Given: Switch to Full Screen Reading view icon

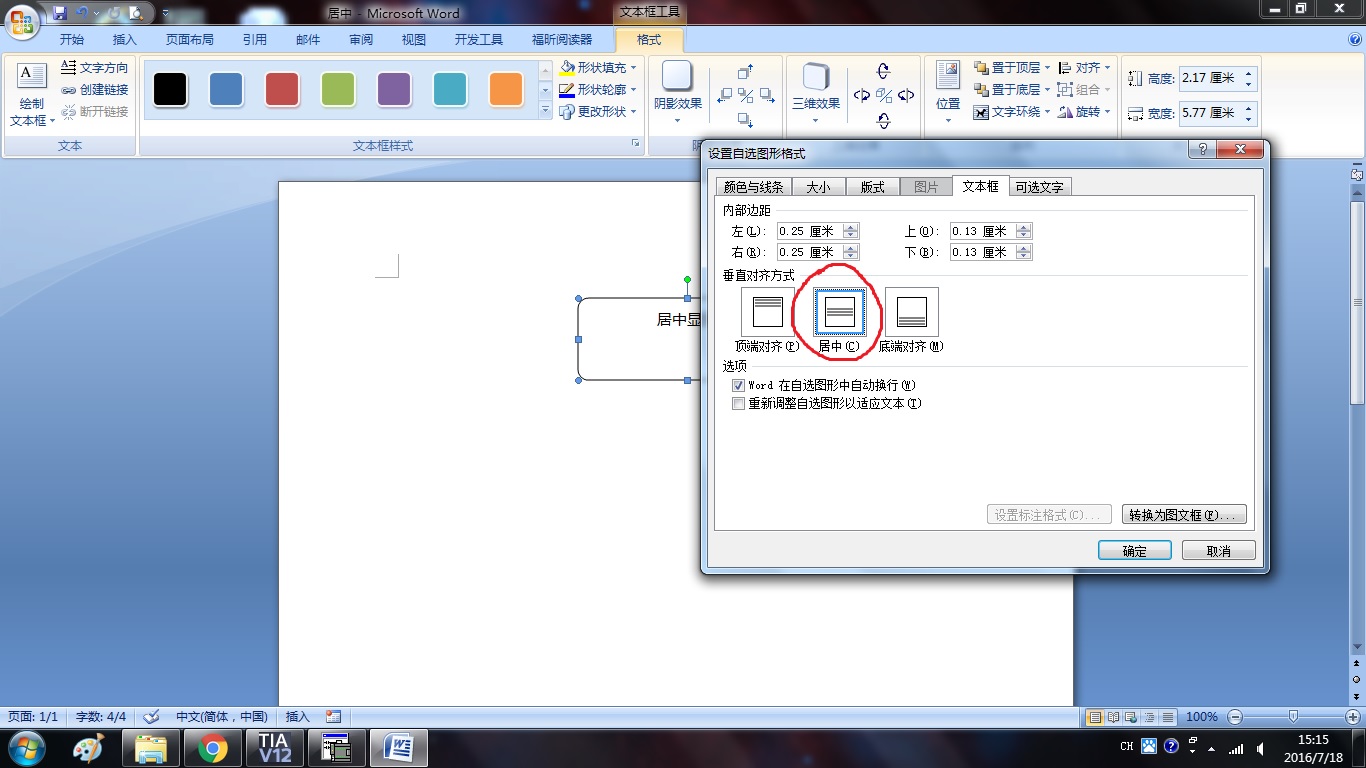Looking at the screenshot, I should 1113,717.
